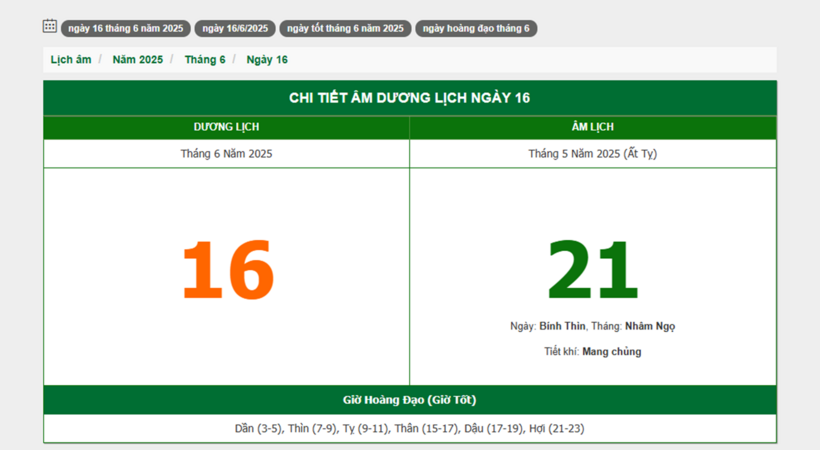820x450 pixels.
Task: Click the "Ngày 16" breadcrumb item
Action: coord(267,60)
